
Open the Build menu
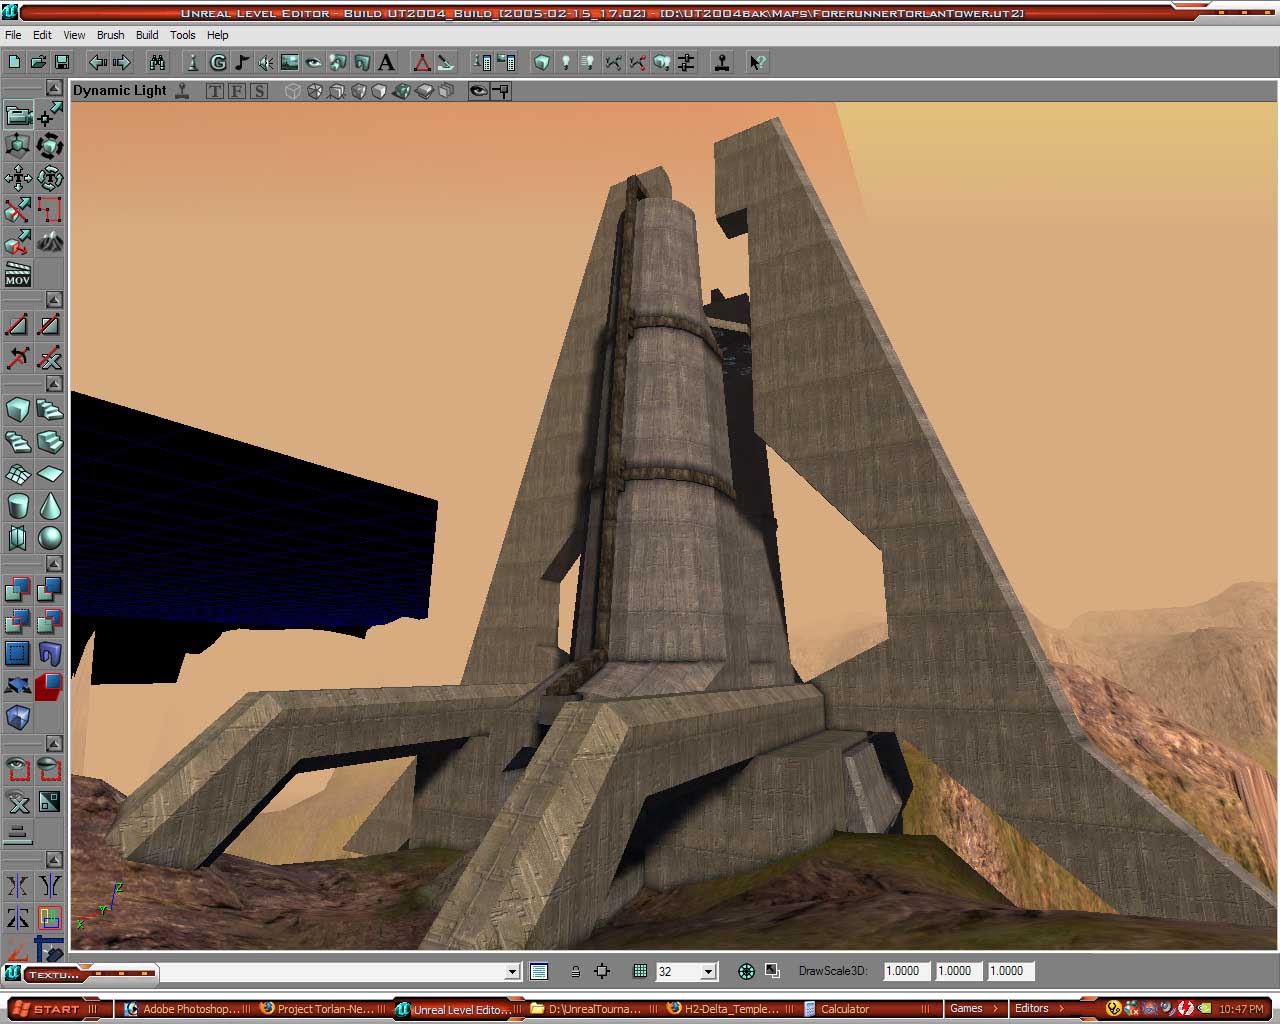[x=147, y=35]
